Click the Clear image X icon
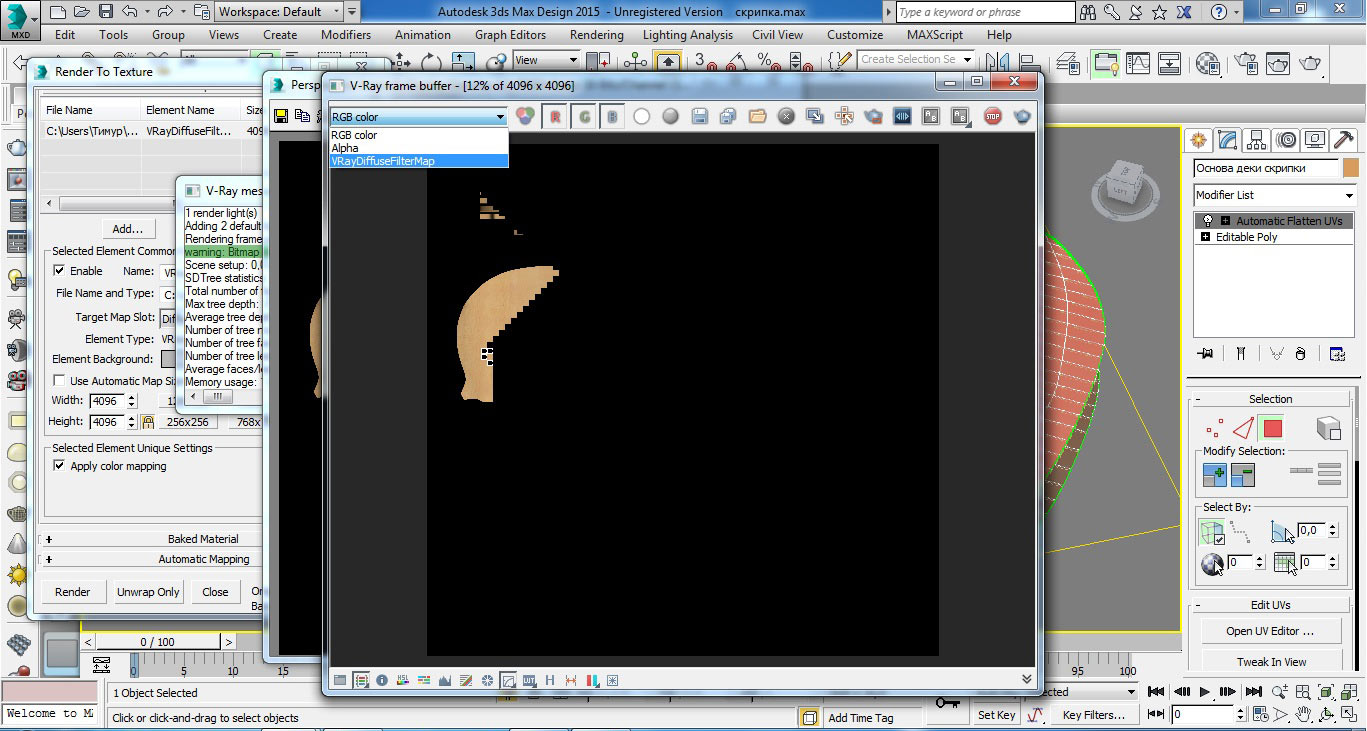The width and height of the screenshot is (1367, 731). 787,117
